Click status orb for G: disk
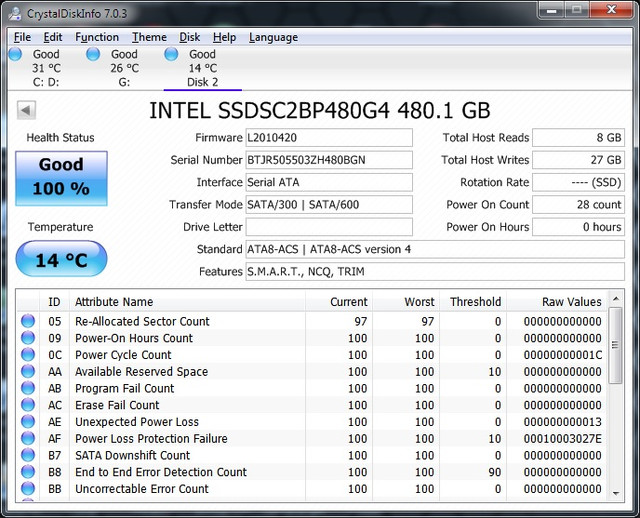The width and height of the screenshot is (640, 518). (93, 54)
